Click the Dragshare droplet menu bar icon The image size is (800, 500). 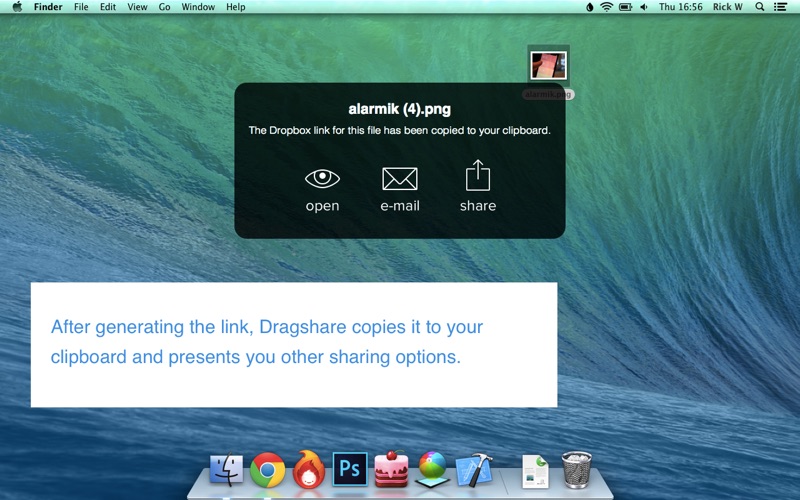pos(589,7)
